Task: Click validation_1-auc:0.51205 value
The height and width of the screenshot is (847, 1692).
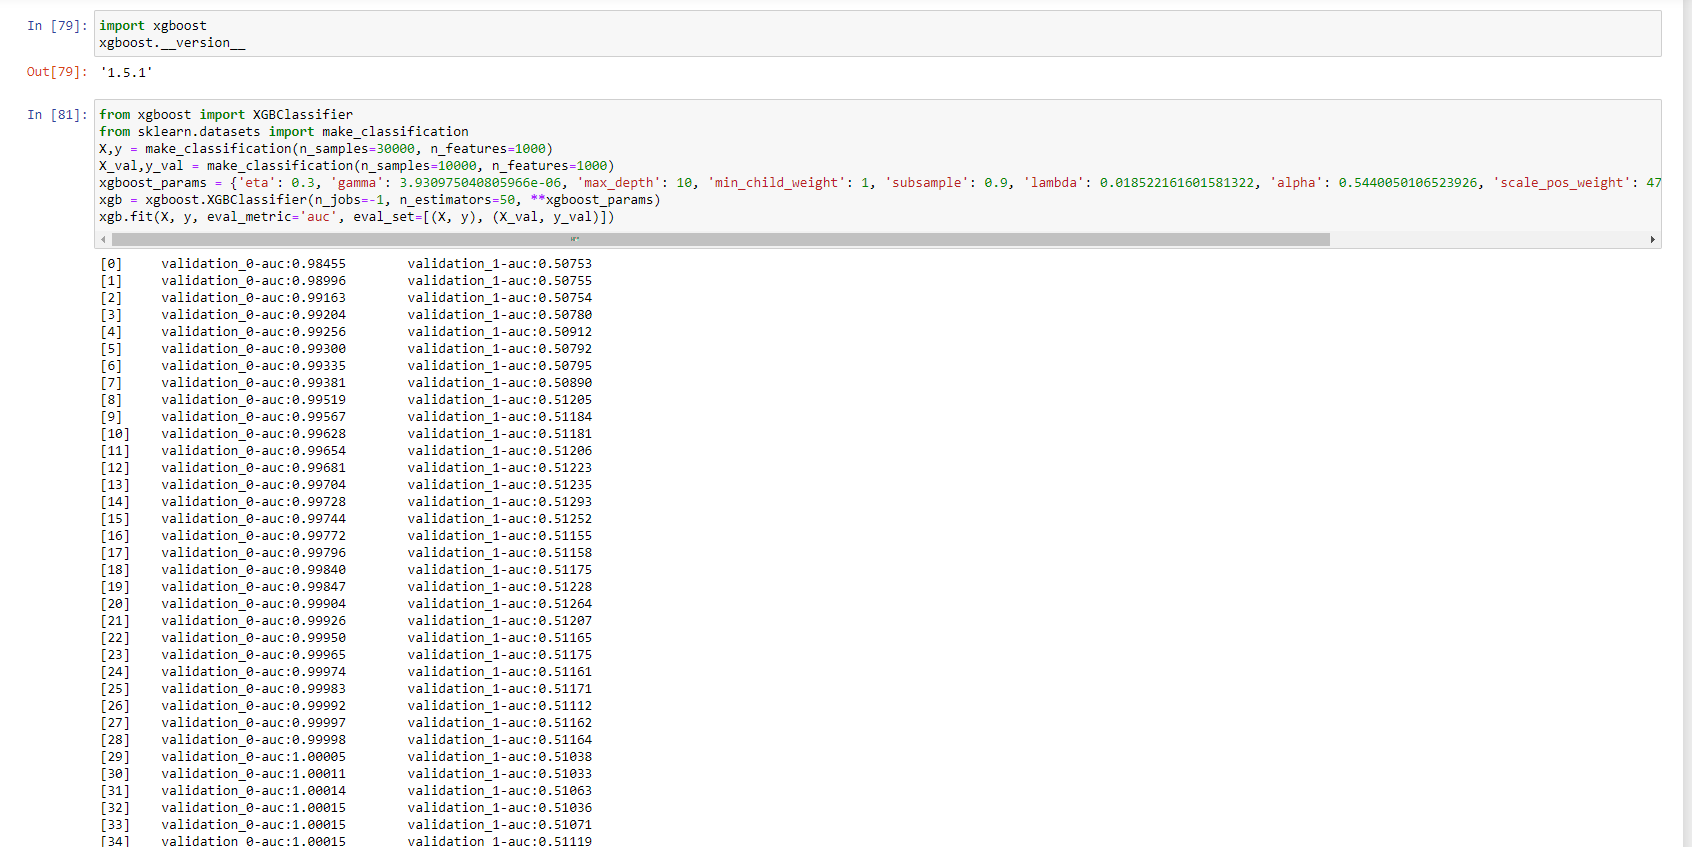Action: (500, 400)
